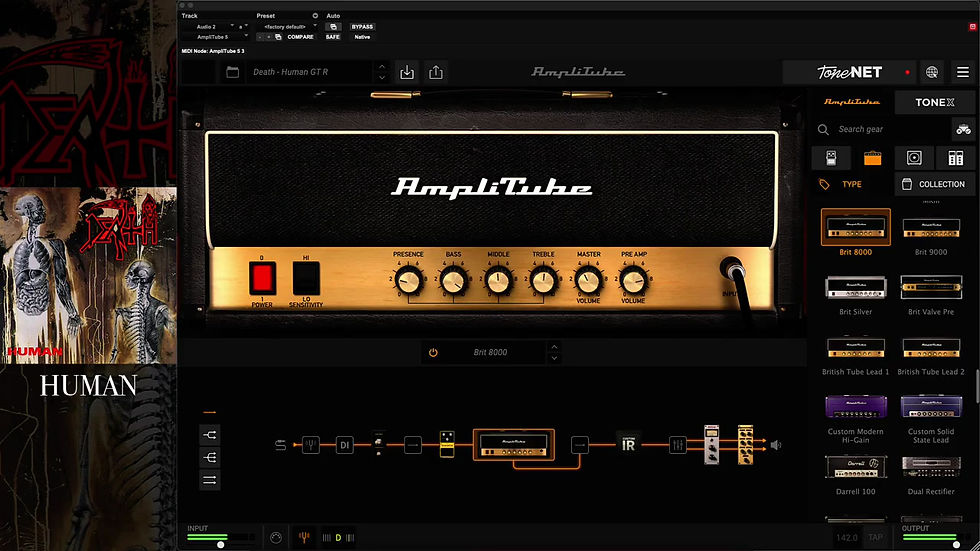Select the stomp pedal gear category

point(831,158)
